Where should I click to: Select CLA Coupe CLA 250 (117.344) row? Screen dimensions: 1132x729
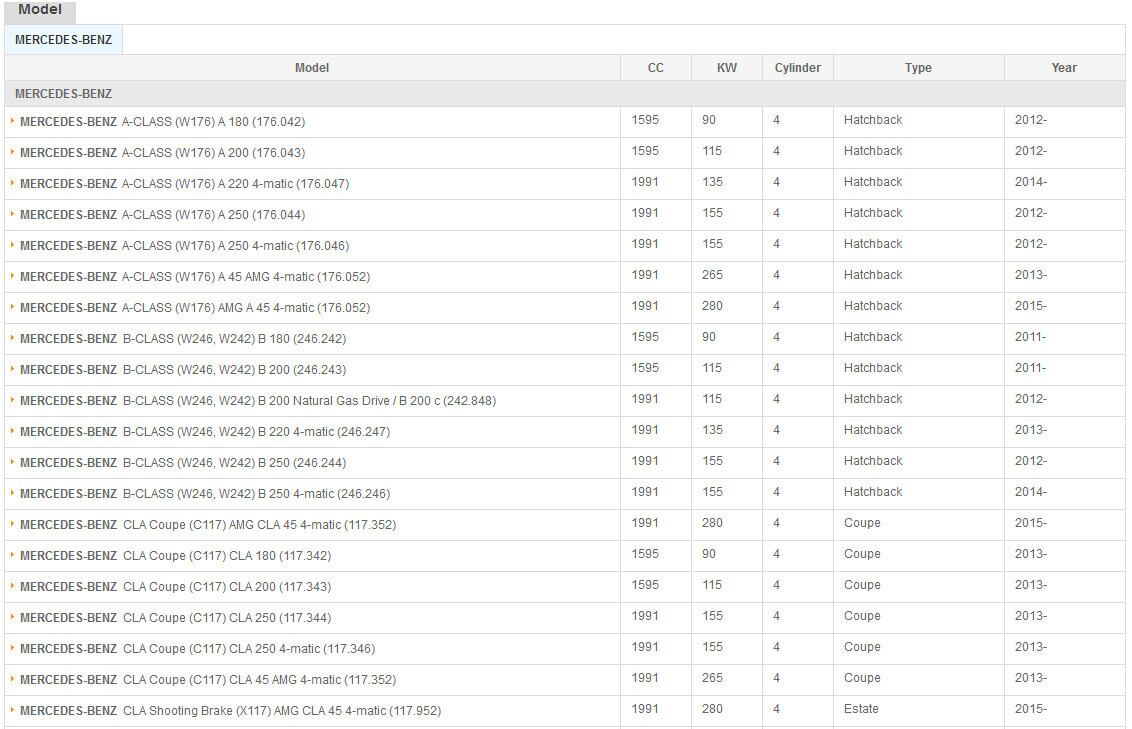[565, 619]
